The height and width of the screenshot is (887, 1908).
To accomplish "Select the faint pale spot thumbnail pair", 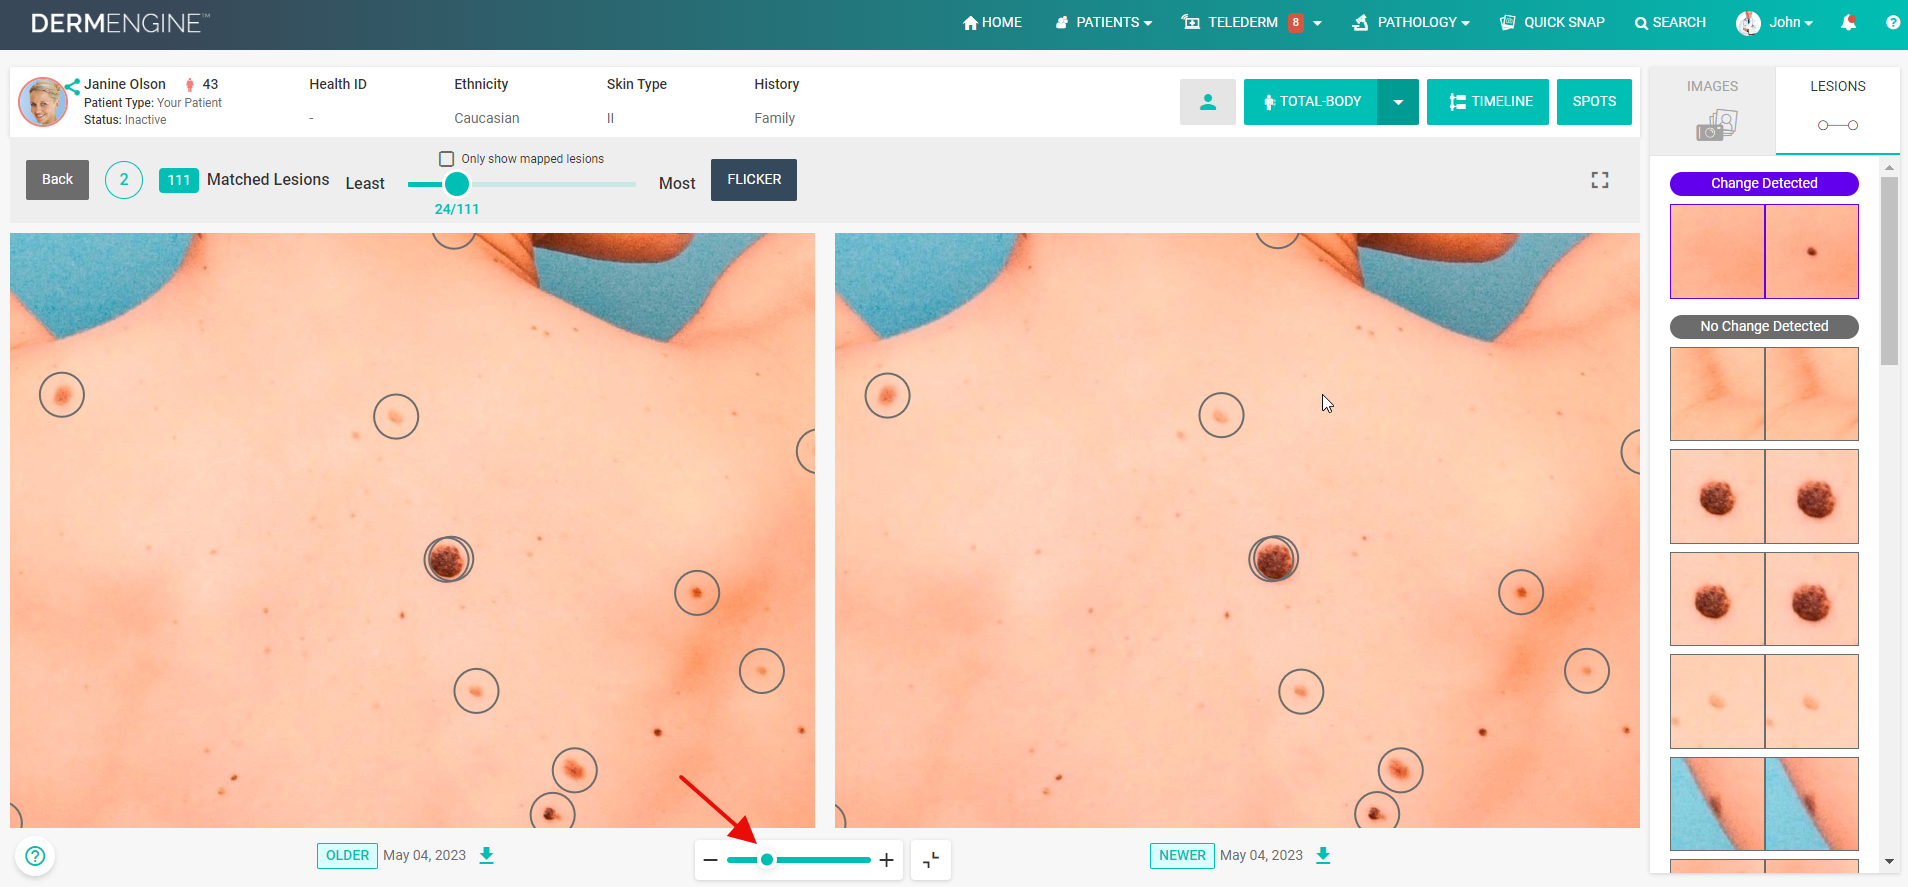I will point(1764,702).
